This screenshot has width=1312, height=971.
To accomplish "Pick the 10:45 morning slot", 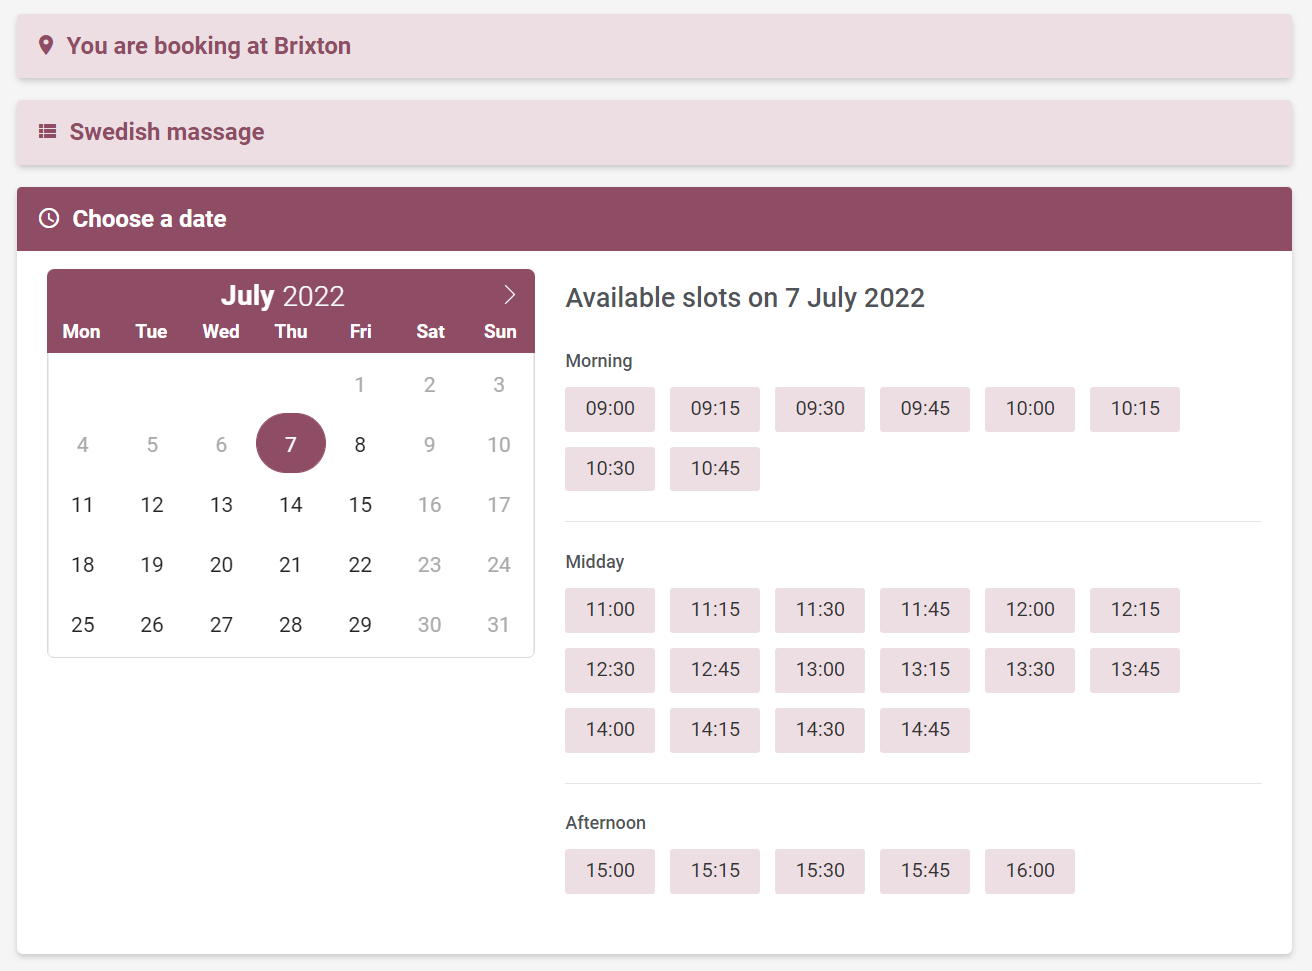I will click(x=715, y=469).
